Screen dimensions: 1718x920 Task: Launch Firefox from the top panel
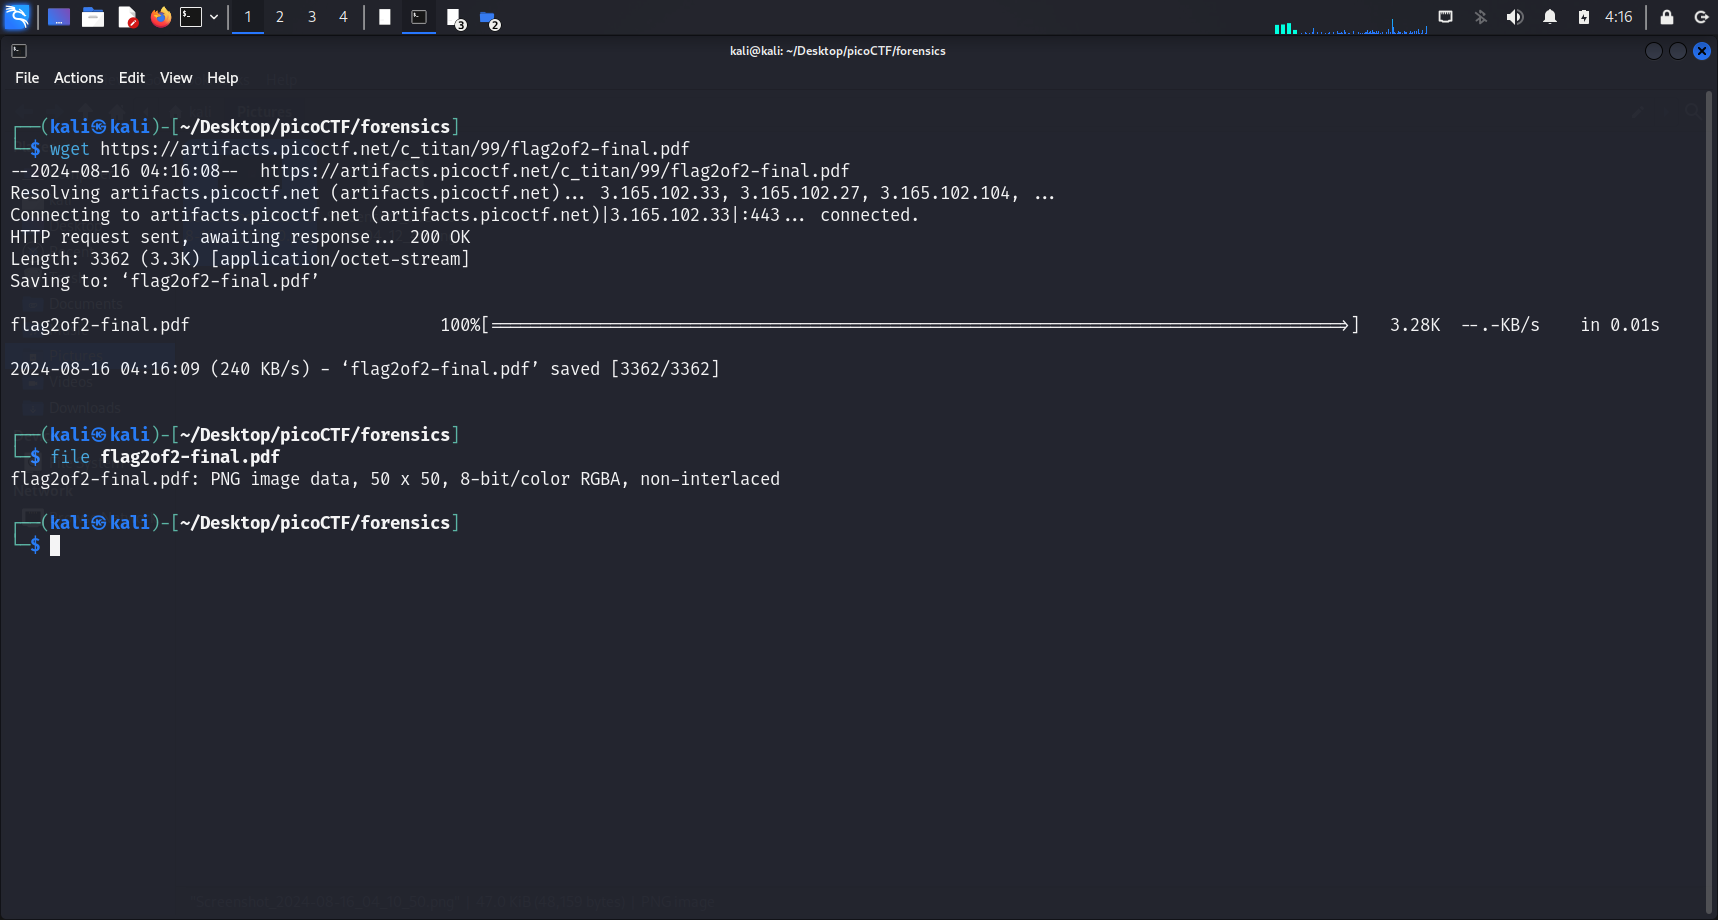[160, 17]
